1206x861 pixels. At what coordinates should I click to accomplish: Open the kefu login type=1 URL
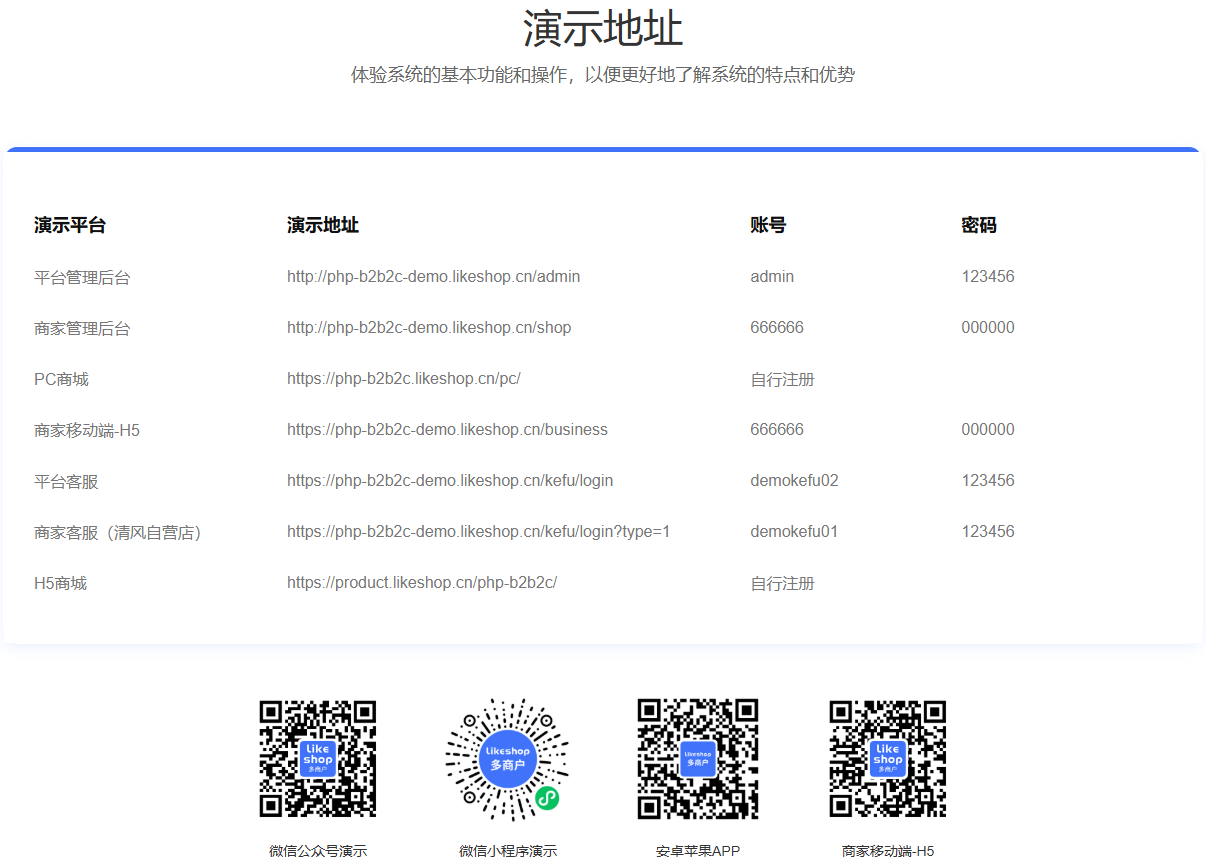tap(478, 532)
